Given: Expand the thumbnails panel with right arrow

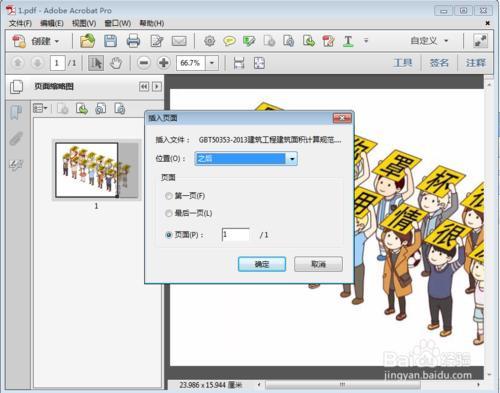Looking at the screenshot, I should [x=157, y=87].
